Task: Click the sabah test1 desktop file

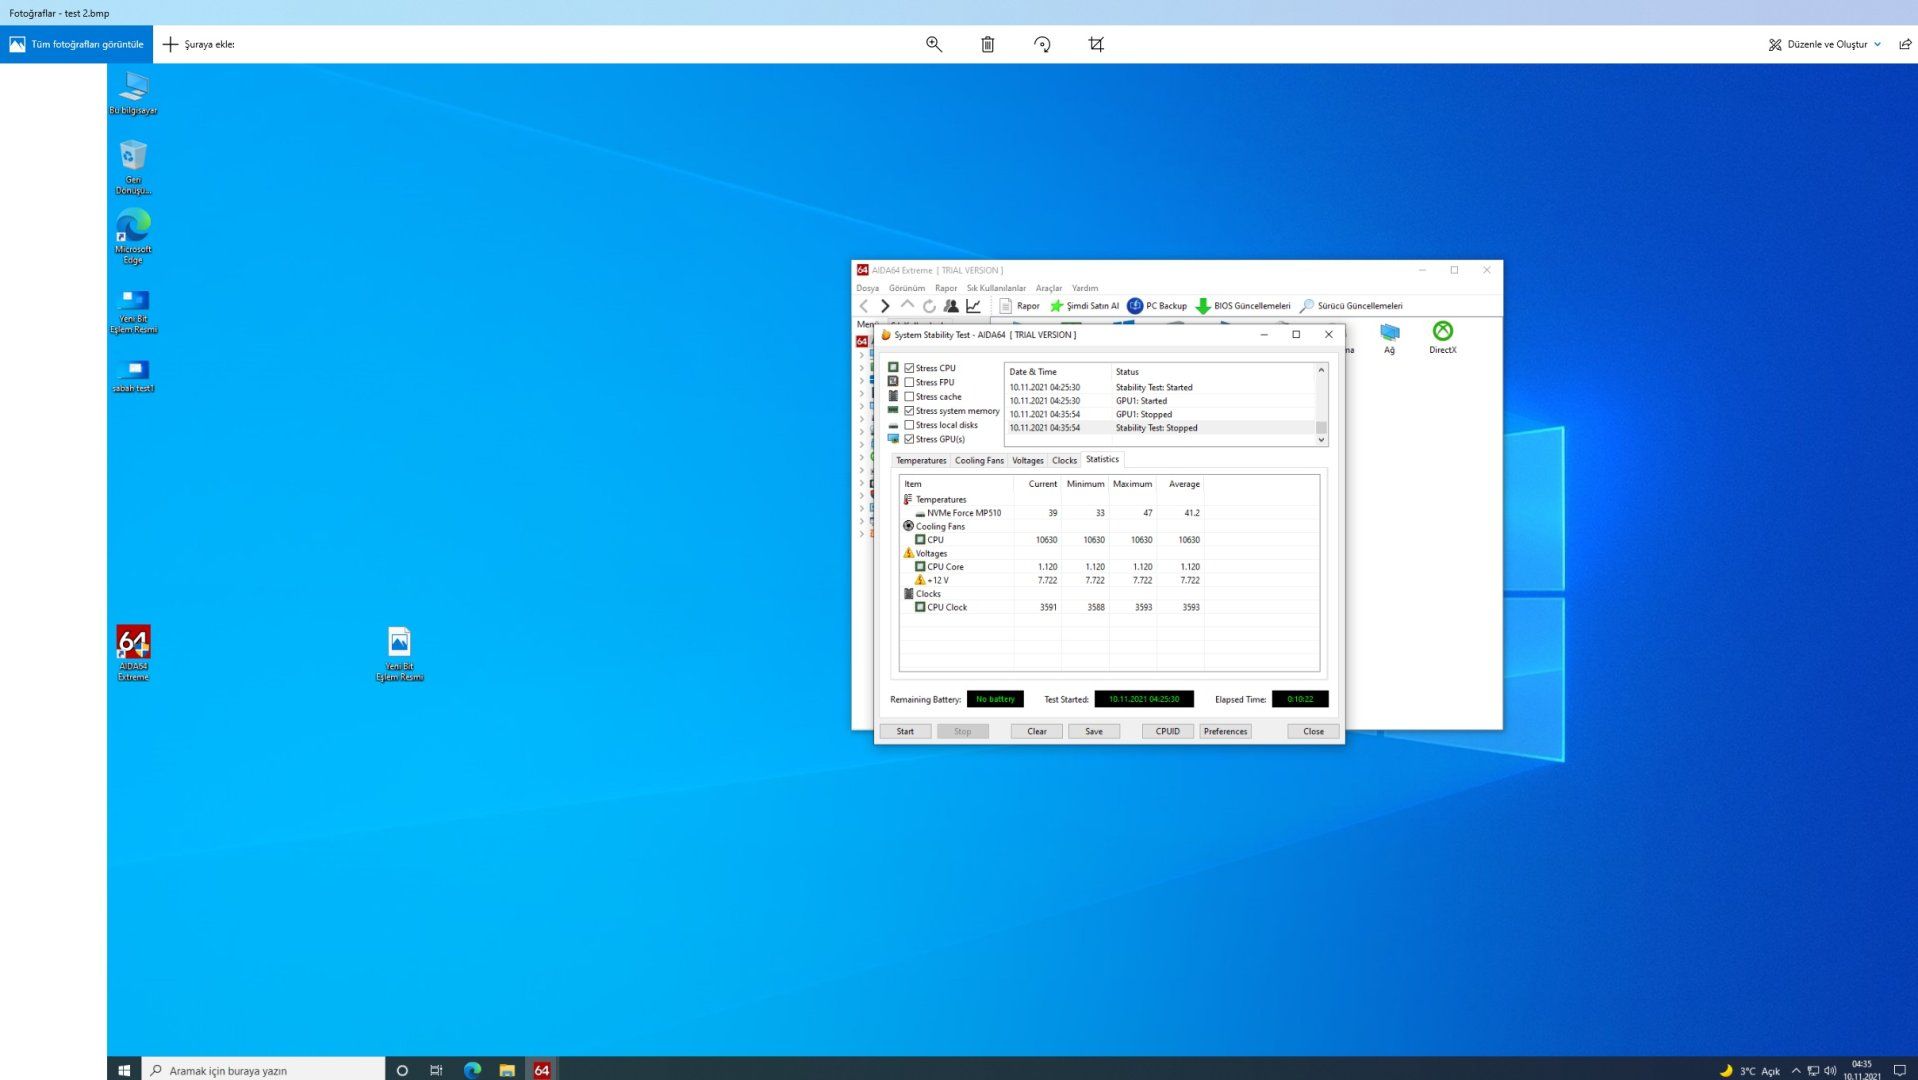Action: 133,376
